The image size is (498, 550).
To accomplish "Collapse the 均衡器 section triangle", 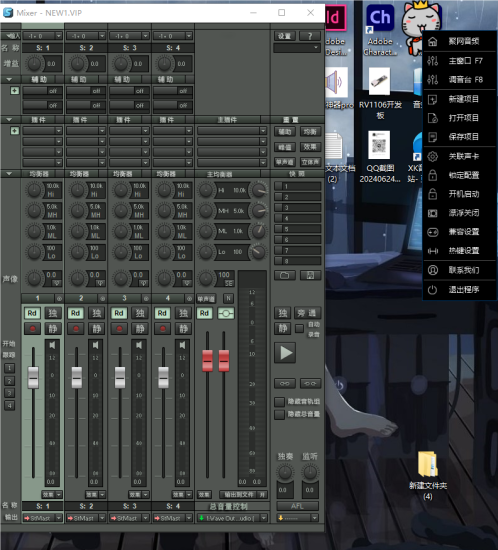I will tap(9, 174).
